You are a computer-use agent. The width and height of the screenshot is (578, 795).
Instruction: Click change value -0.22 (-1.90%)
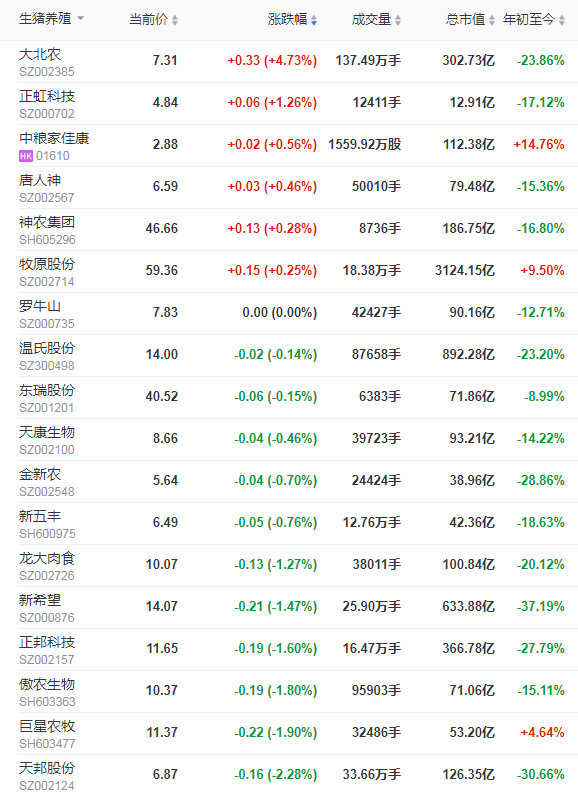tap(276, 733)
